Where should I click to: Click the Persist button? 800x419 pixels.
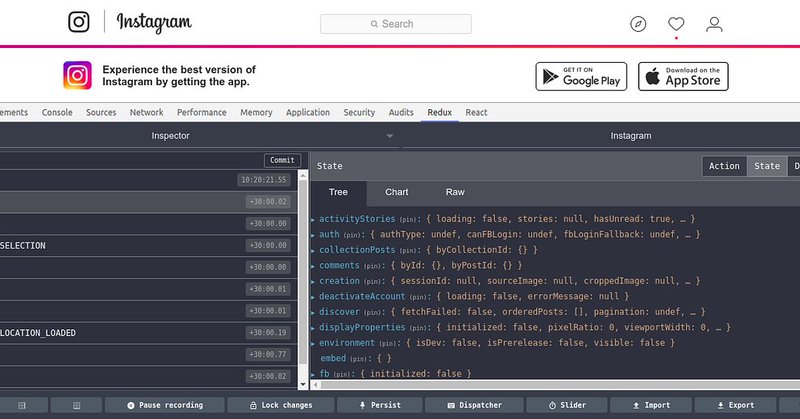click(x=380, y=405)
